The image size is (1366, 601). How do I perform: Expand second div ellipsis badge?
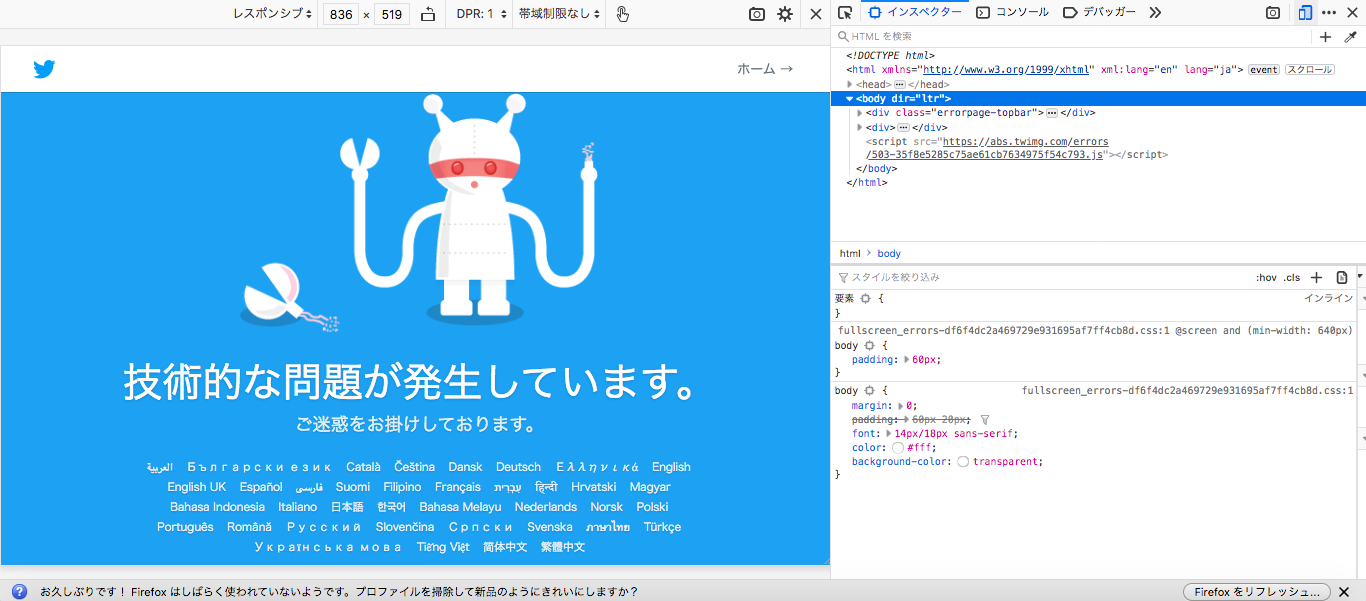[903, 128]
